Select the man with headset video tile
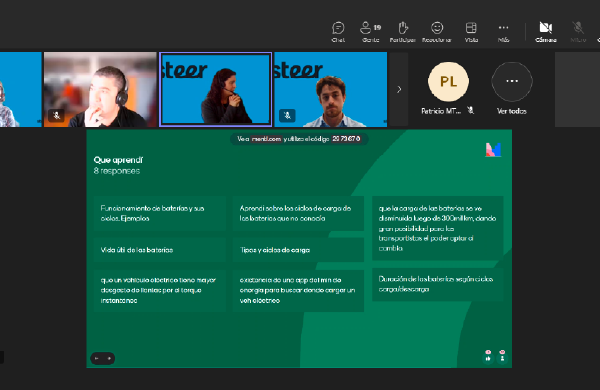The image size is (600, 390). [x=100, y=90]
